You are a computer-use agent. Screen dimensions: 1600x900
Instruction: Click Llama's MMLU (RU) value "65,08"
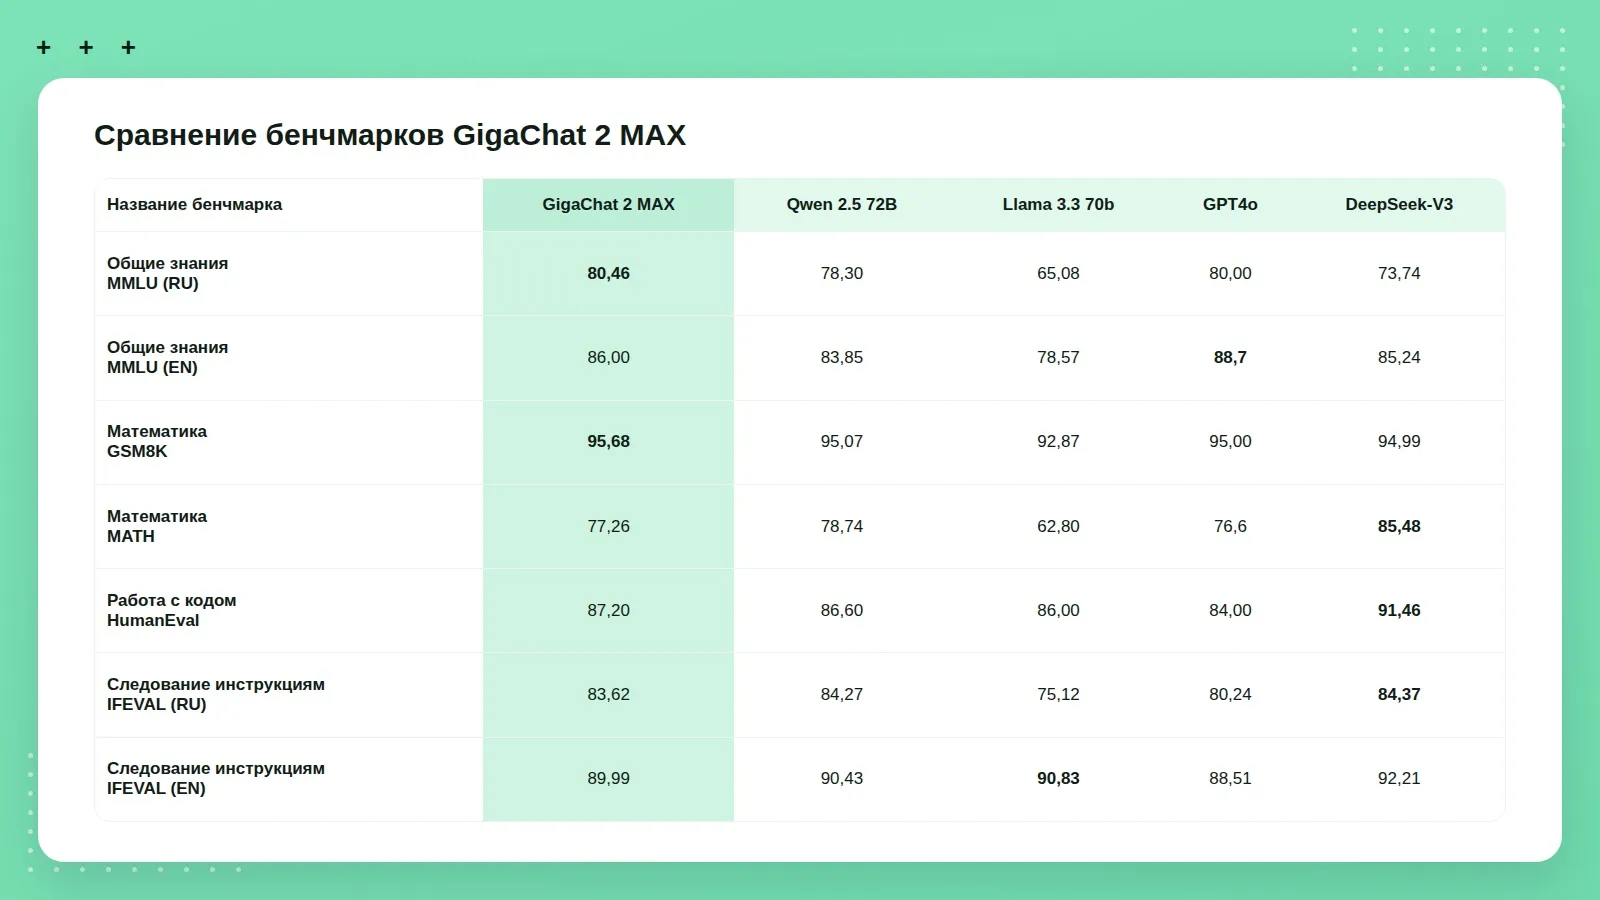[x=1058, y=273]
